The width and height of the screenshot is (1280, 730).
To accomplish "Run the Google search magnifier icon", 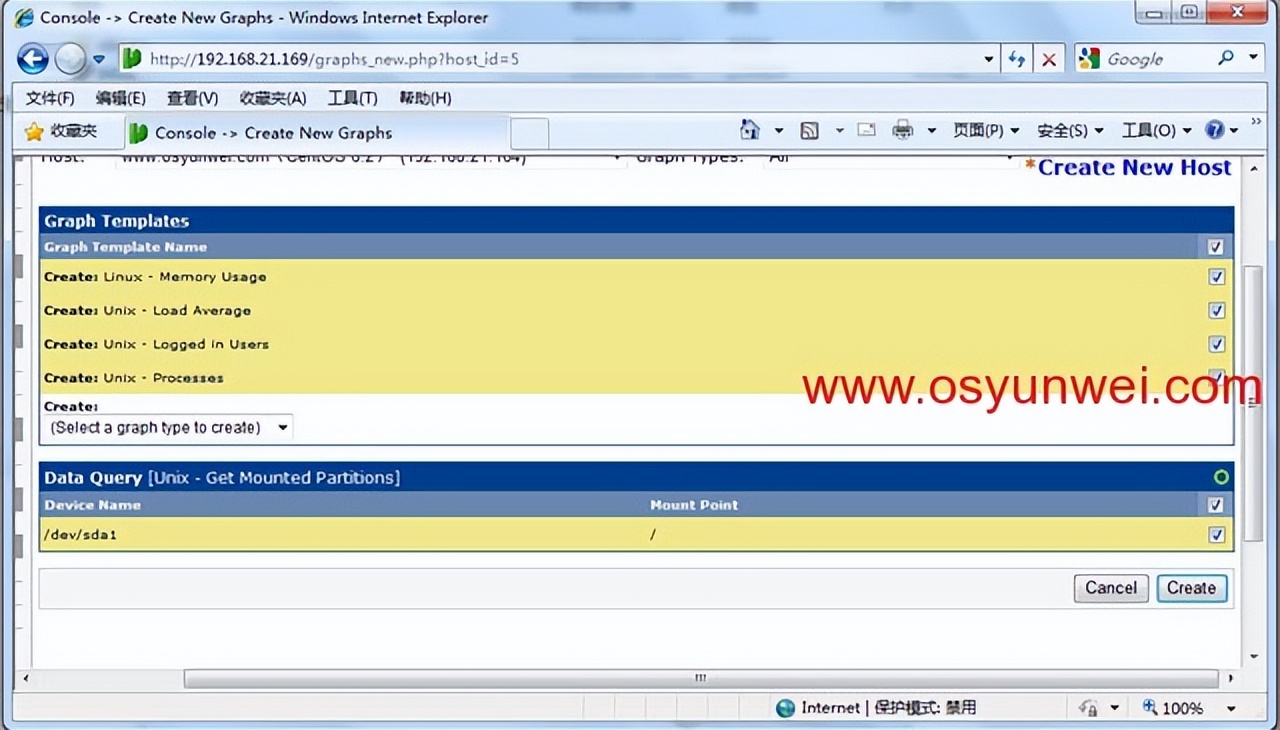I will pos(1226,58).
